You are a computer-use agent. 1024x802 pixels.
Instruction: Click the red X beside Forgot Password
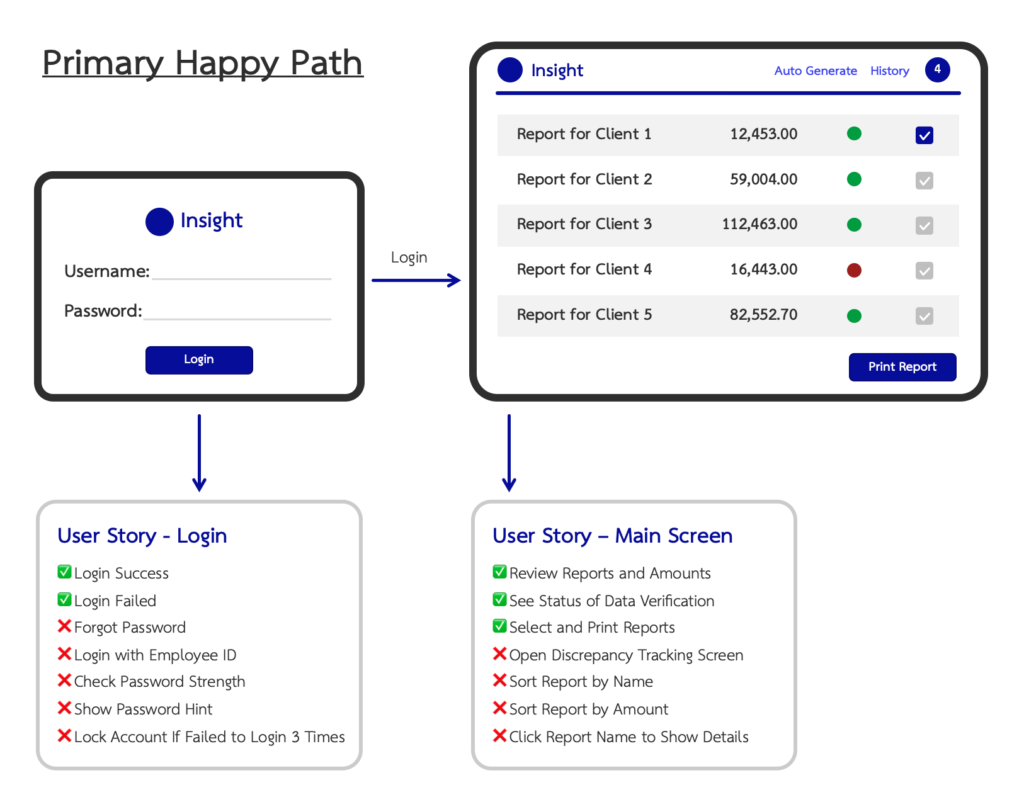pyautogui.click(x=63, y=627)
